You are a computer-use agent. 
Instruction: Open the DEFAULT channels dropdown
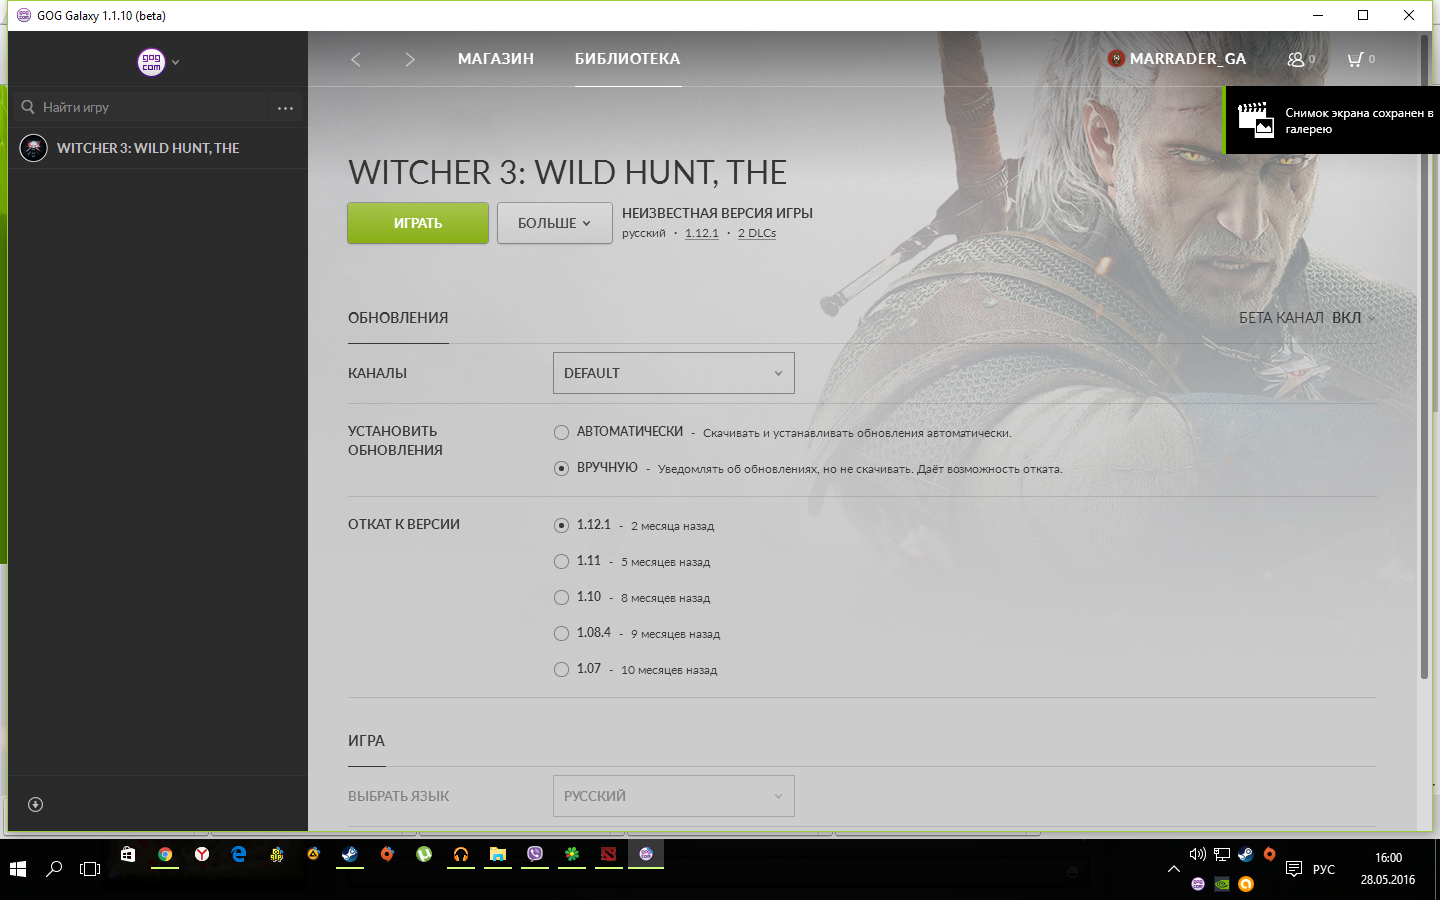click(674, 373)
